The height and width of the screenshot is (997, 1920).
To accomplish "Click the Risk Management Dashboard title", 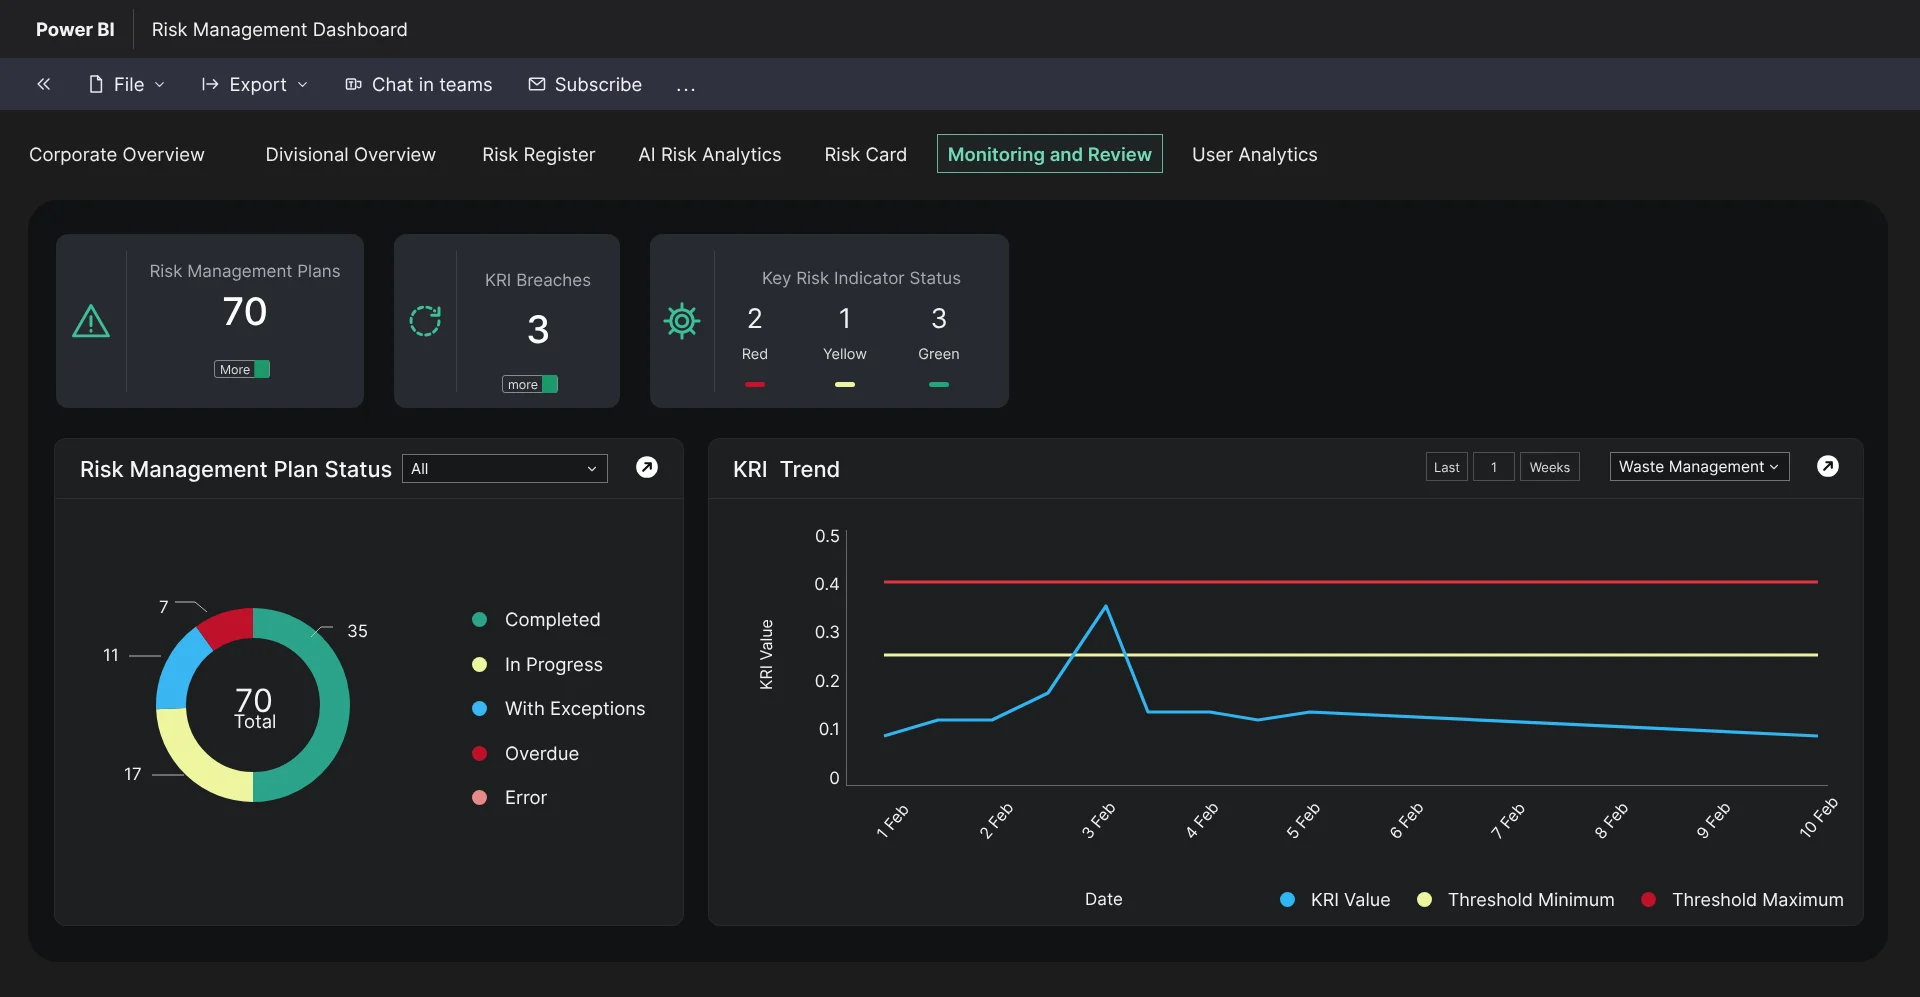I will [279, 29].
